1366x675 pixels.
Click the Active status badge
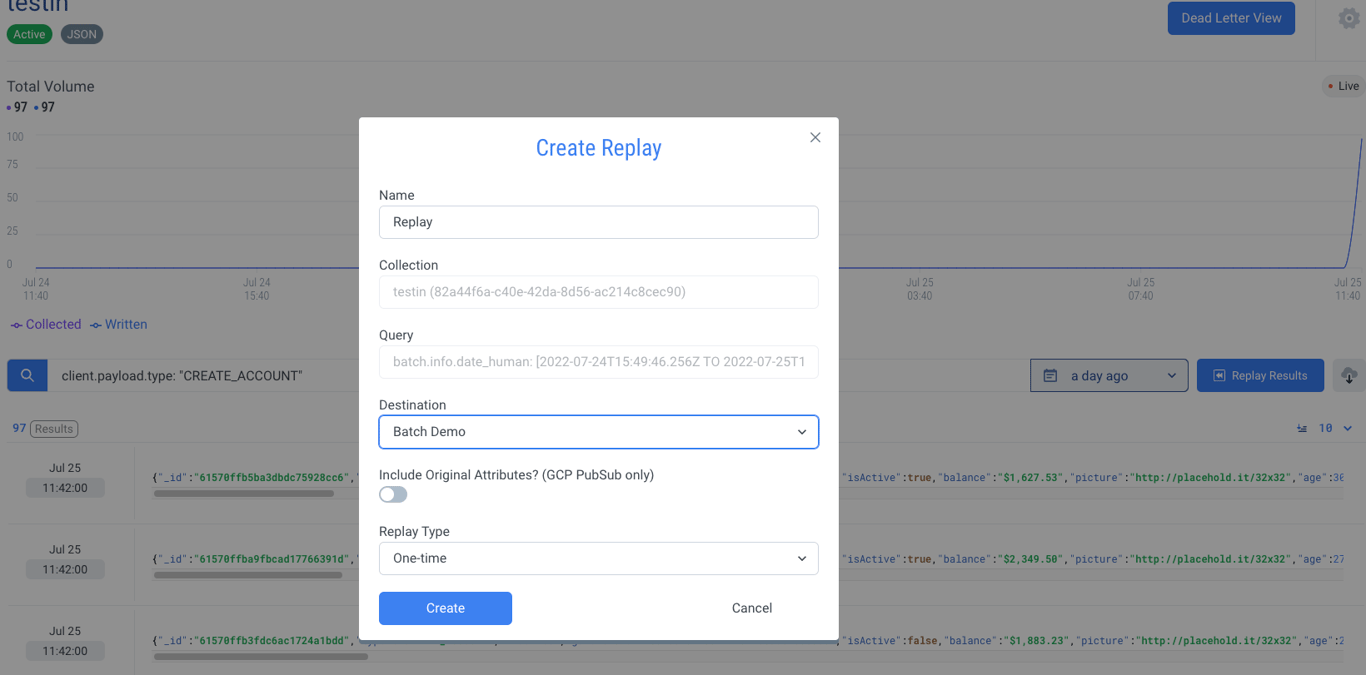pyautogui.click(x=29, y=34)
